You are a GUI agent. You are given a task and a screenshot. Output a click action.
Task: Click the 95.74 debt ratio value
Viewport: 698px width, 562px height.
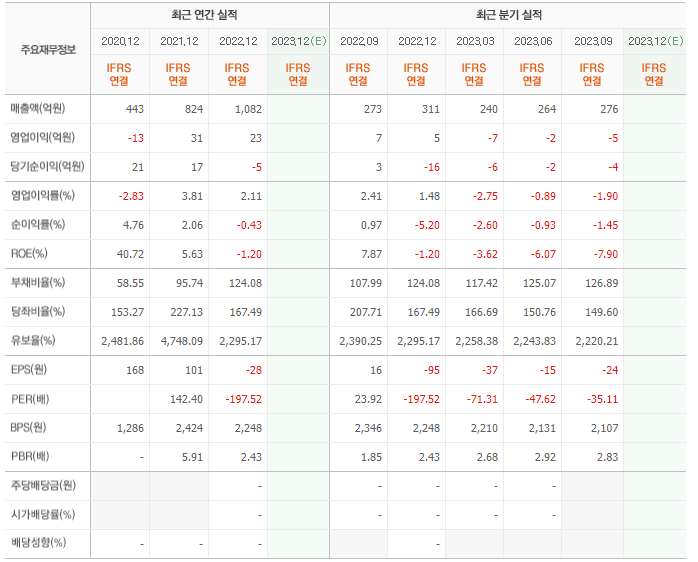coord(190,283)
